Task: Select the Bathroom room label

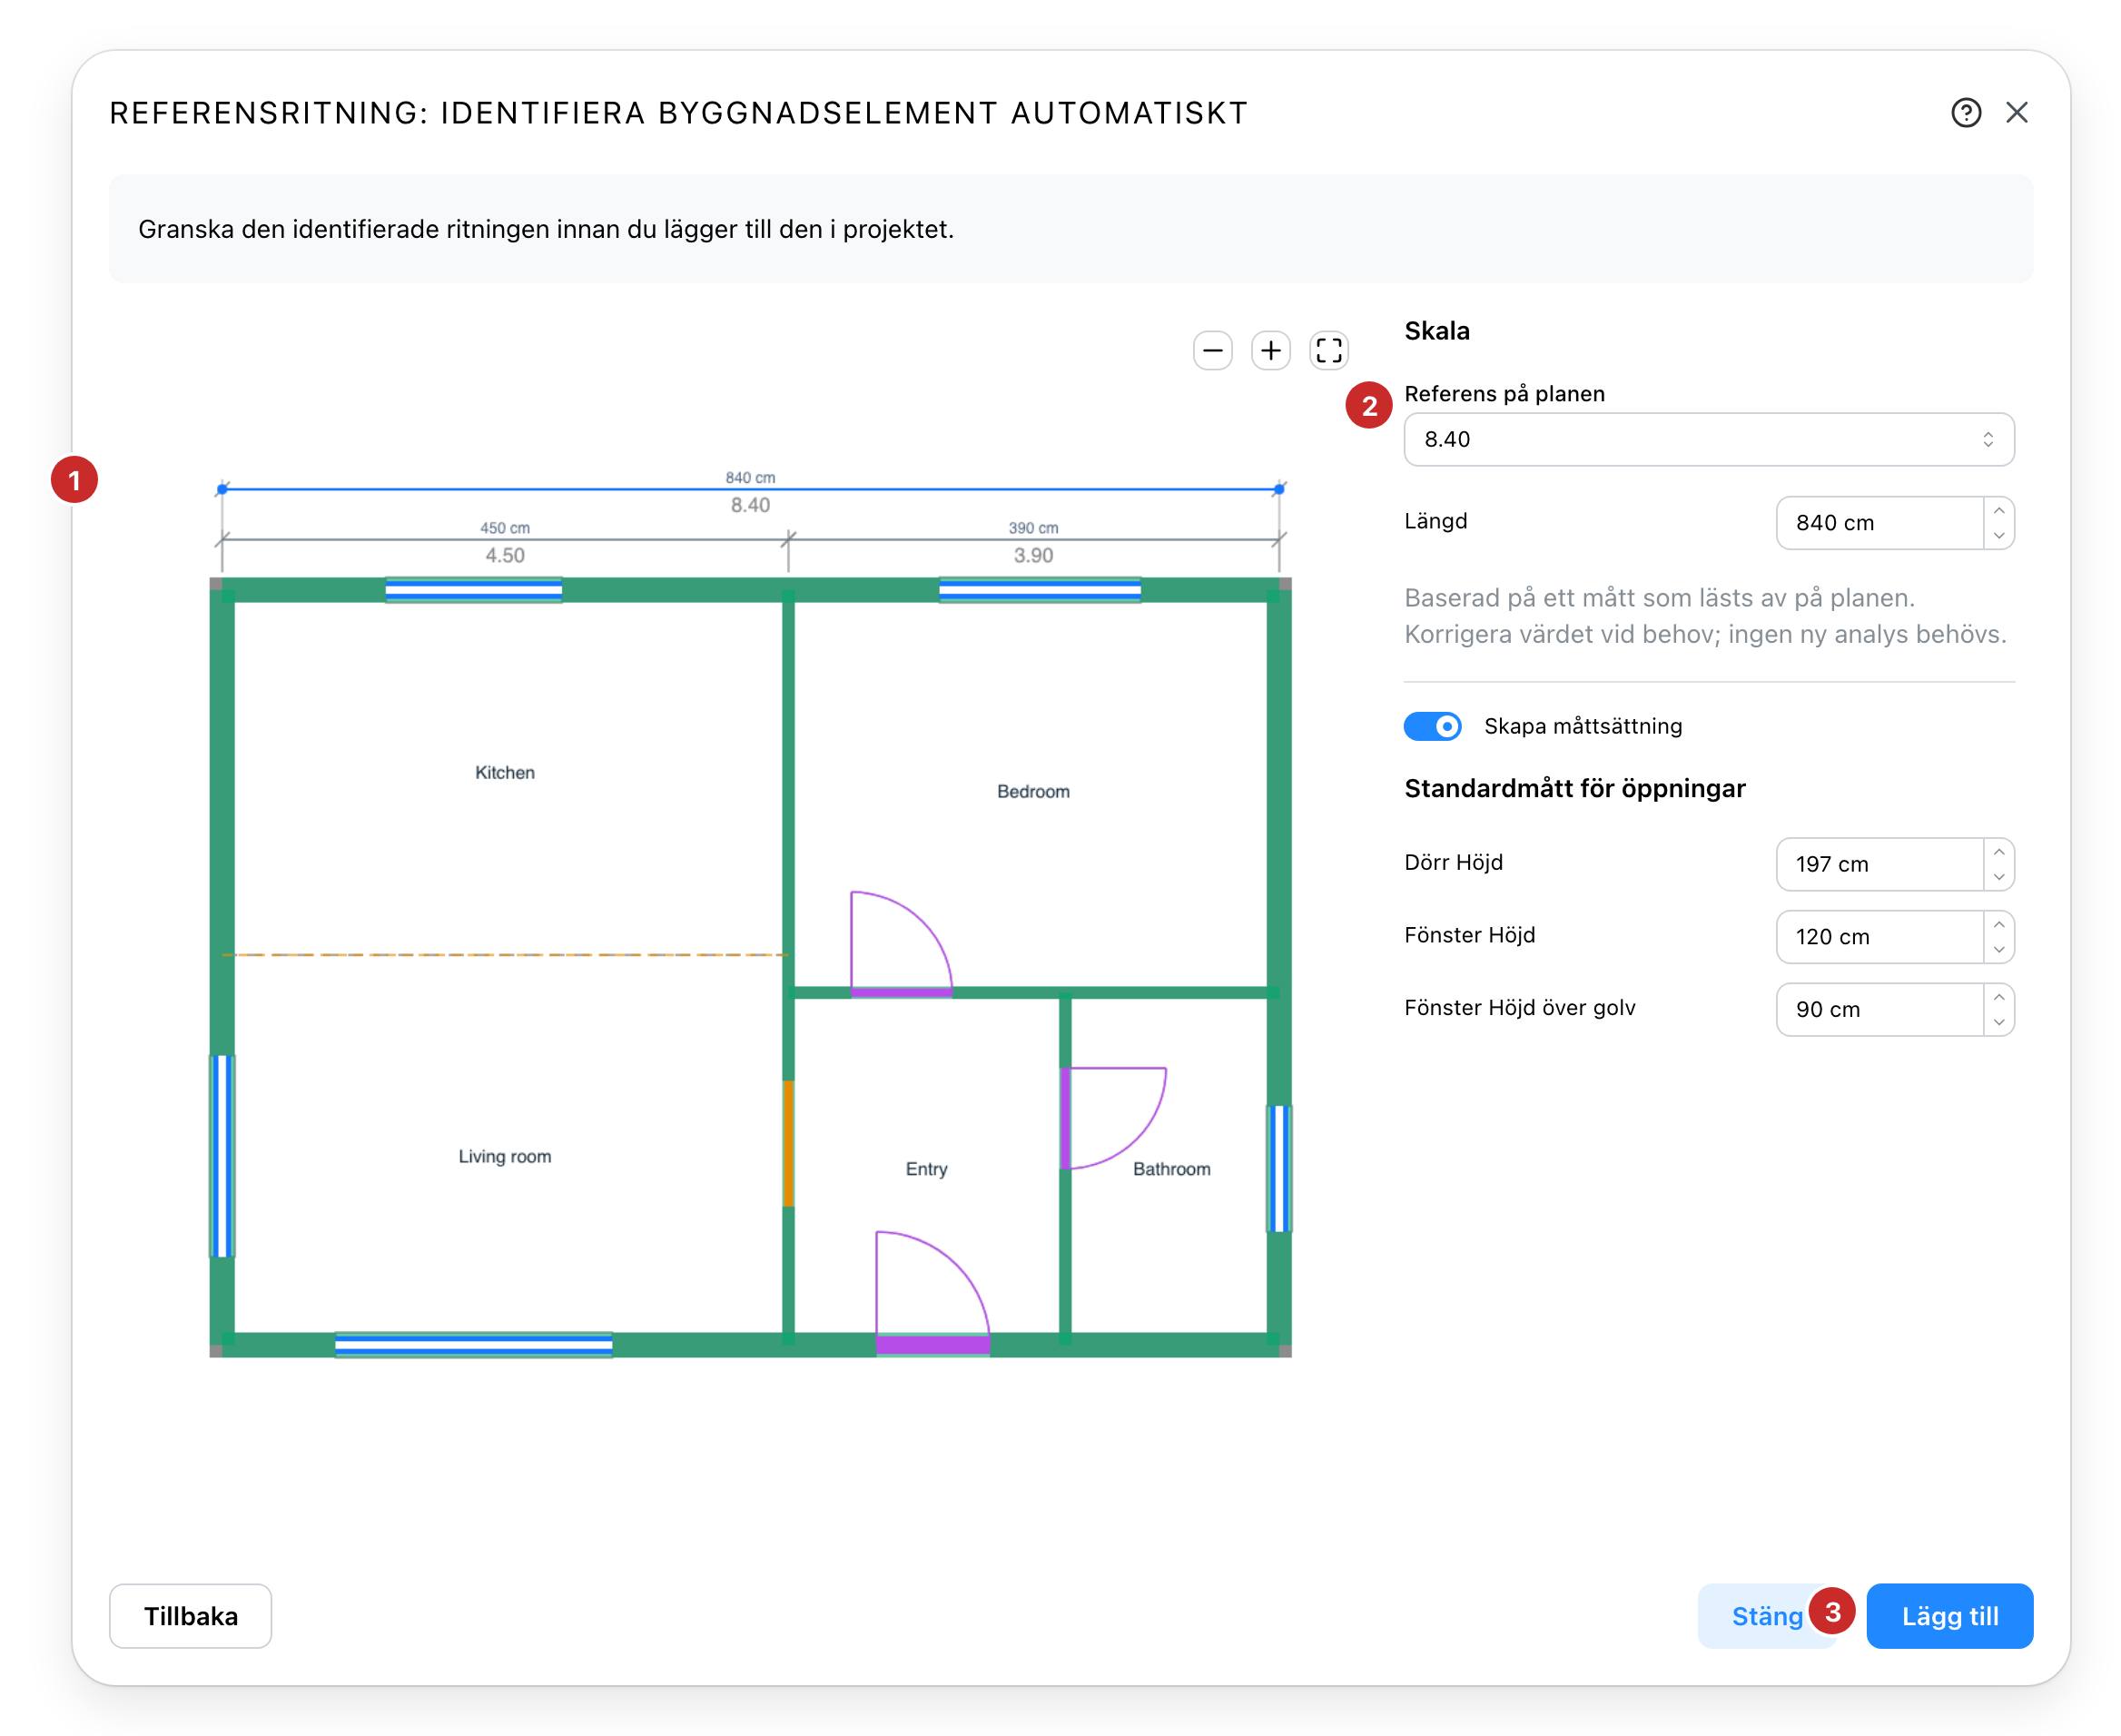Action: pyautogui.click(x=1171, y=1169)
